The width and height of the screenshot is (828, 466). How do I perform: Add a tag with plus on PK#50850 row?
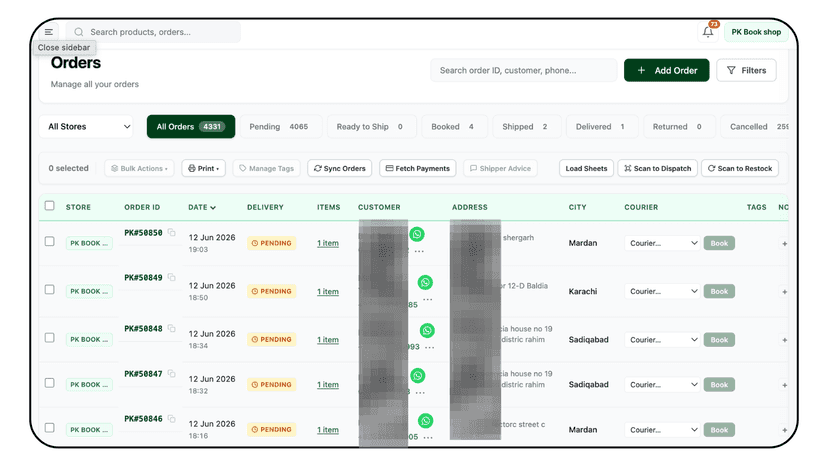(785, 244)
